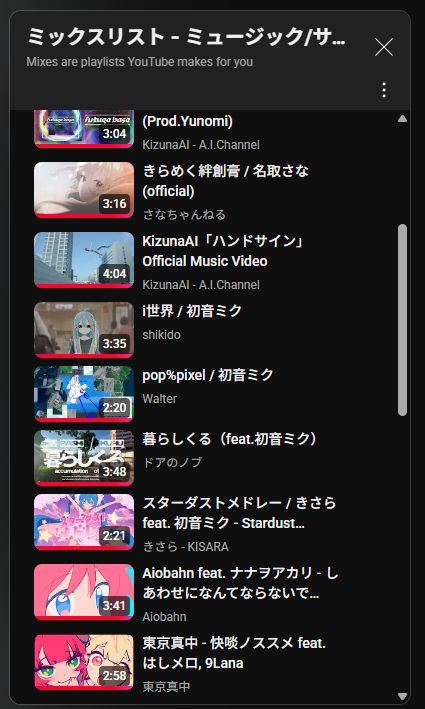Click the さなちゃんねる channel name

point(184,214)
